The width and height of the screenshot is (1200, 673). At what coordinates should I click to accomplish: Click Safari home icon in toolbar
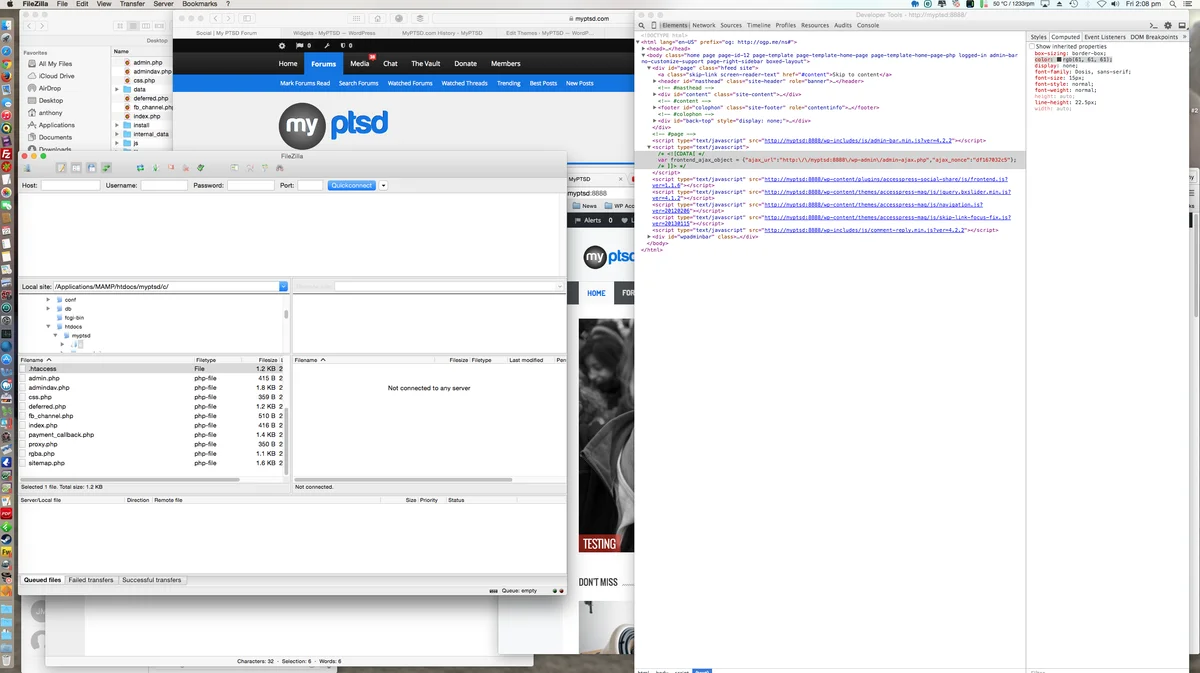click(377, 18)
